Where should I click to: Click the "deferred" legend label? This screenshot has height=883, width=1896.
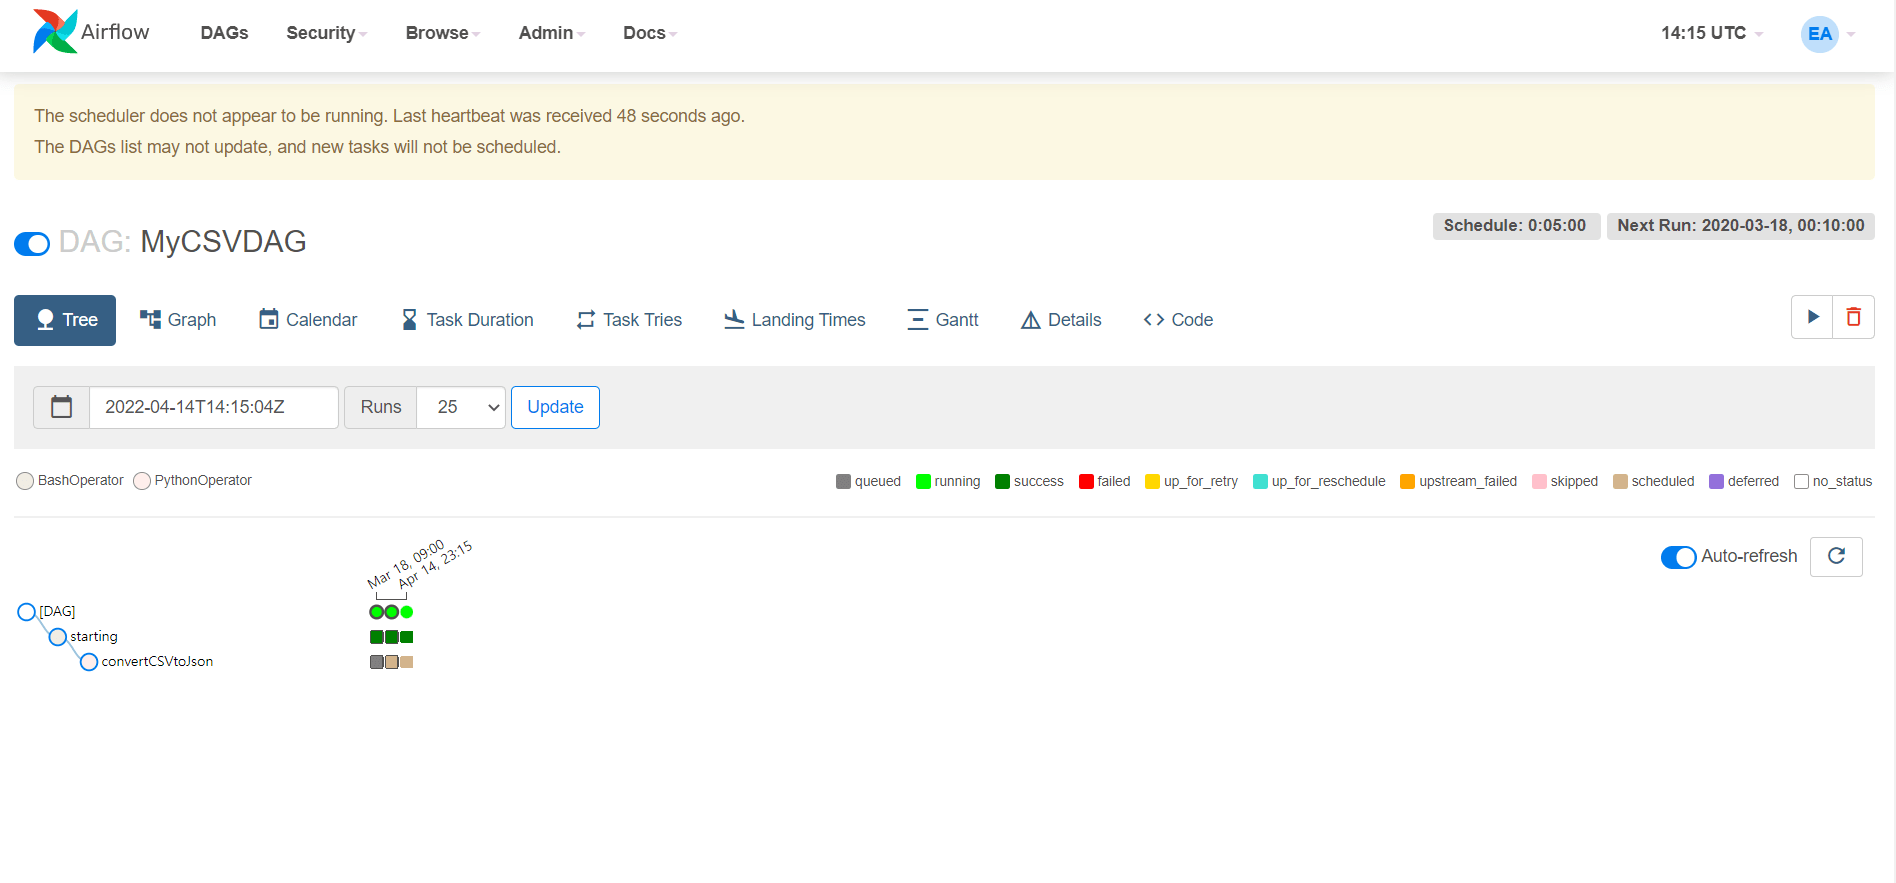coord(1753,482)
